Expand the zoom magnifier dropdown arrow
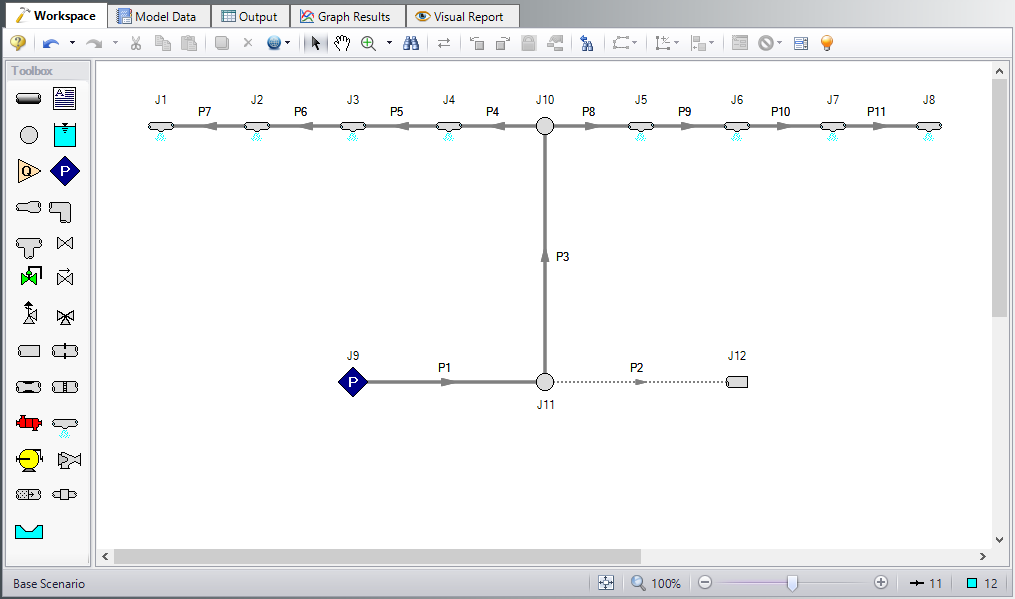1015x599 pixels. click(x=389, y=43)
